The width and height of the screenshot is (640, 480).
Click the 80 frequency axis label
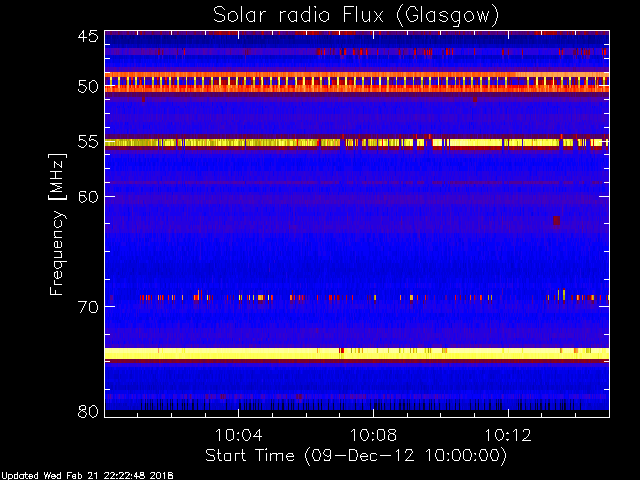(x=88, y=411)
